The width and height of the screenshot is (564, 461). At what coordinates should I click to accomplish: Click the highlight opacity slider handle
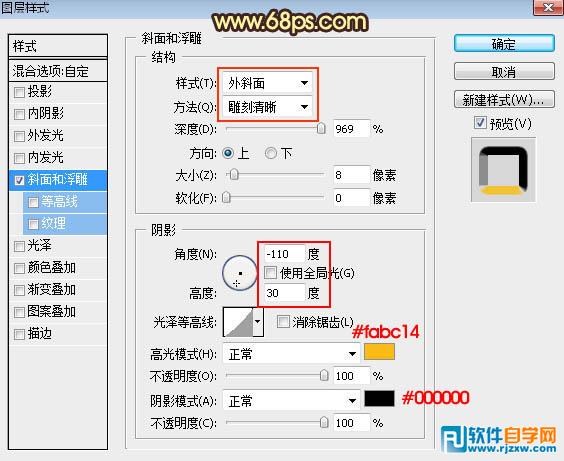[324, 375]
